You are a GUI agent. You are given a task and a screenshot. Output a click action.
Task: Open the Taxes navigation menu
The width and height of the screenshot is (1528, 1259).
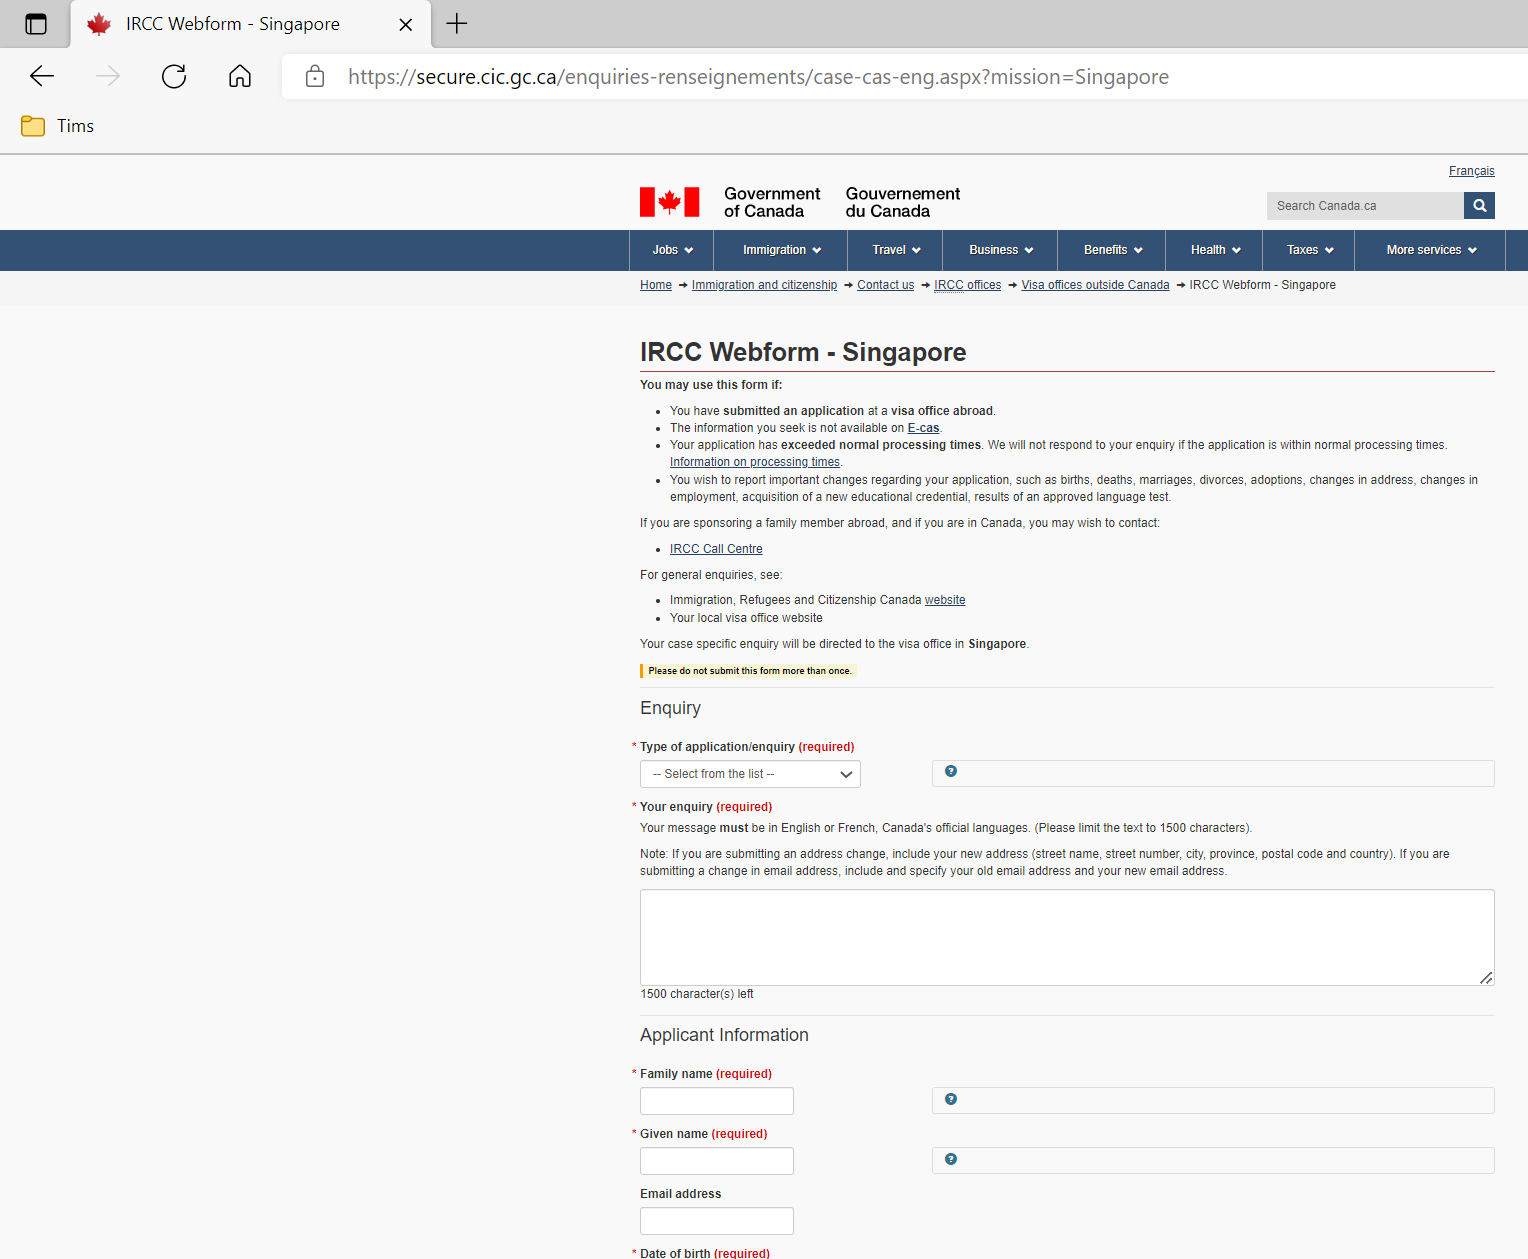[x=1310, y=250]
